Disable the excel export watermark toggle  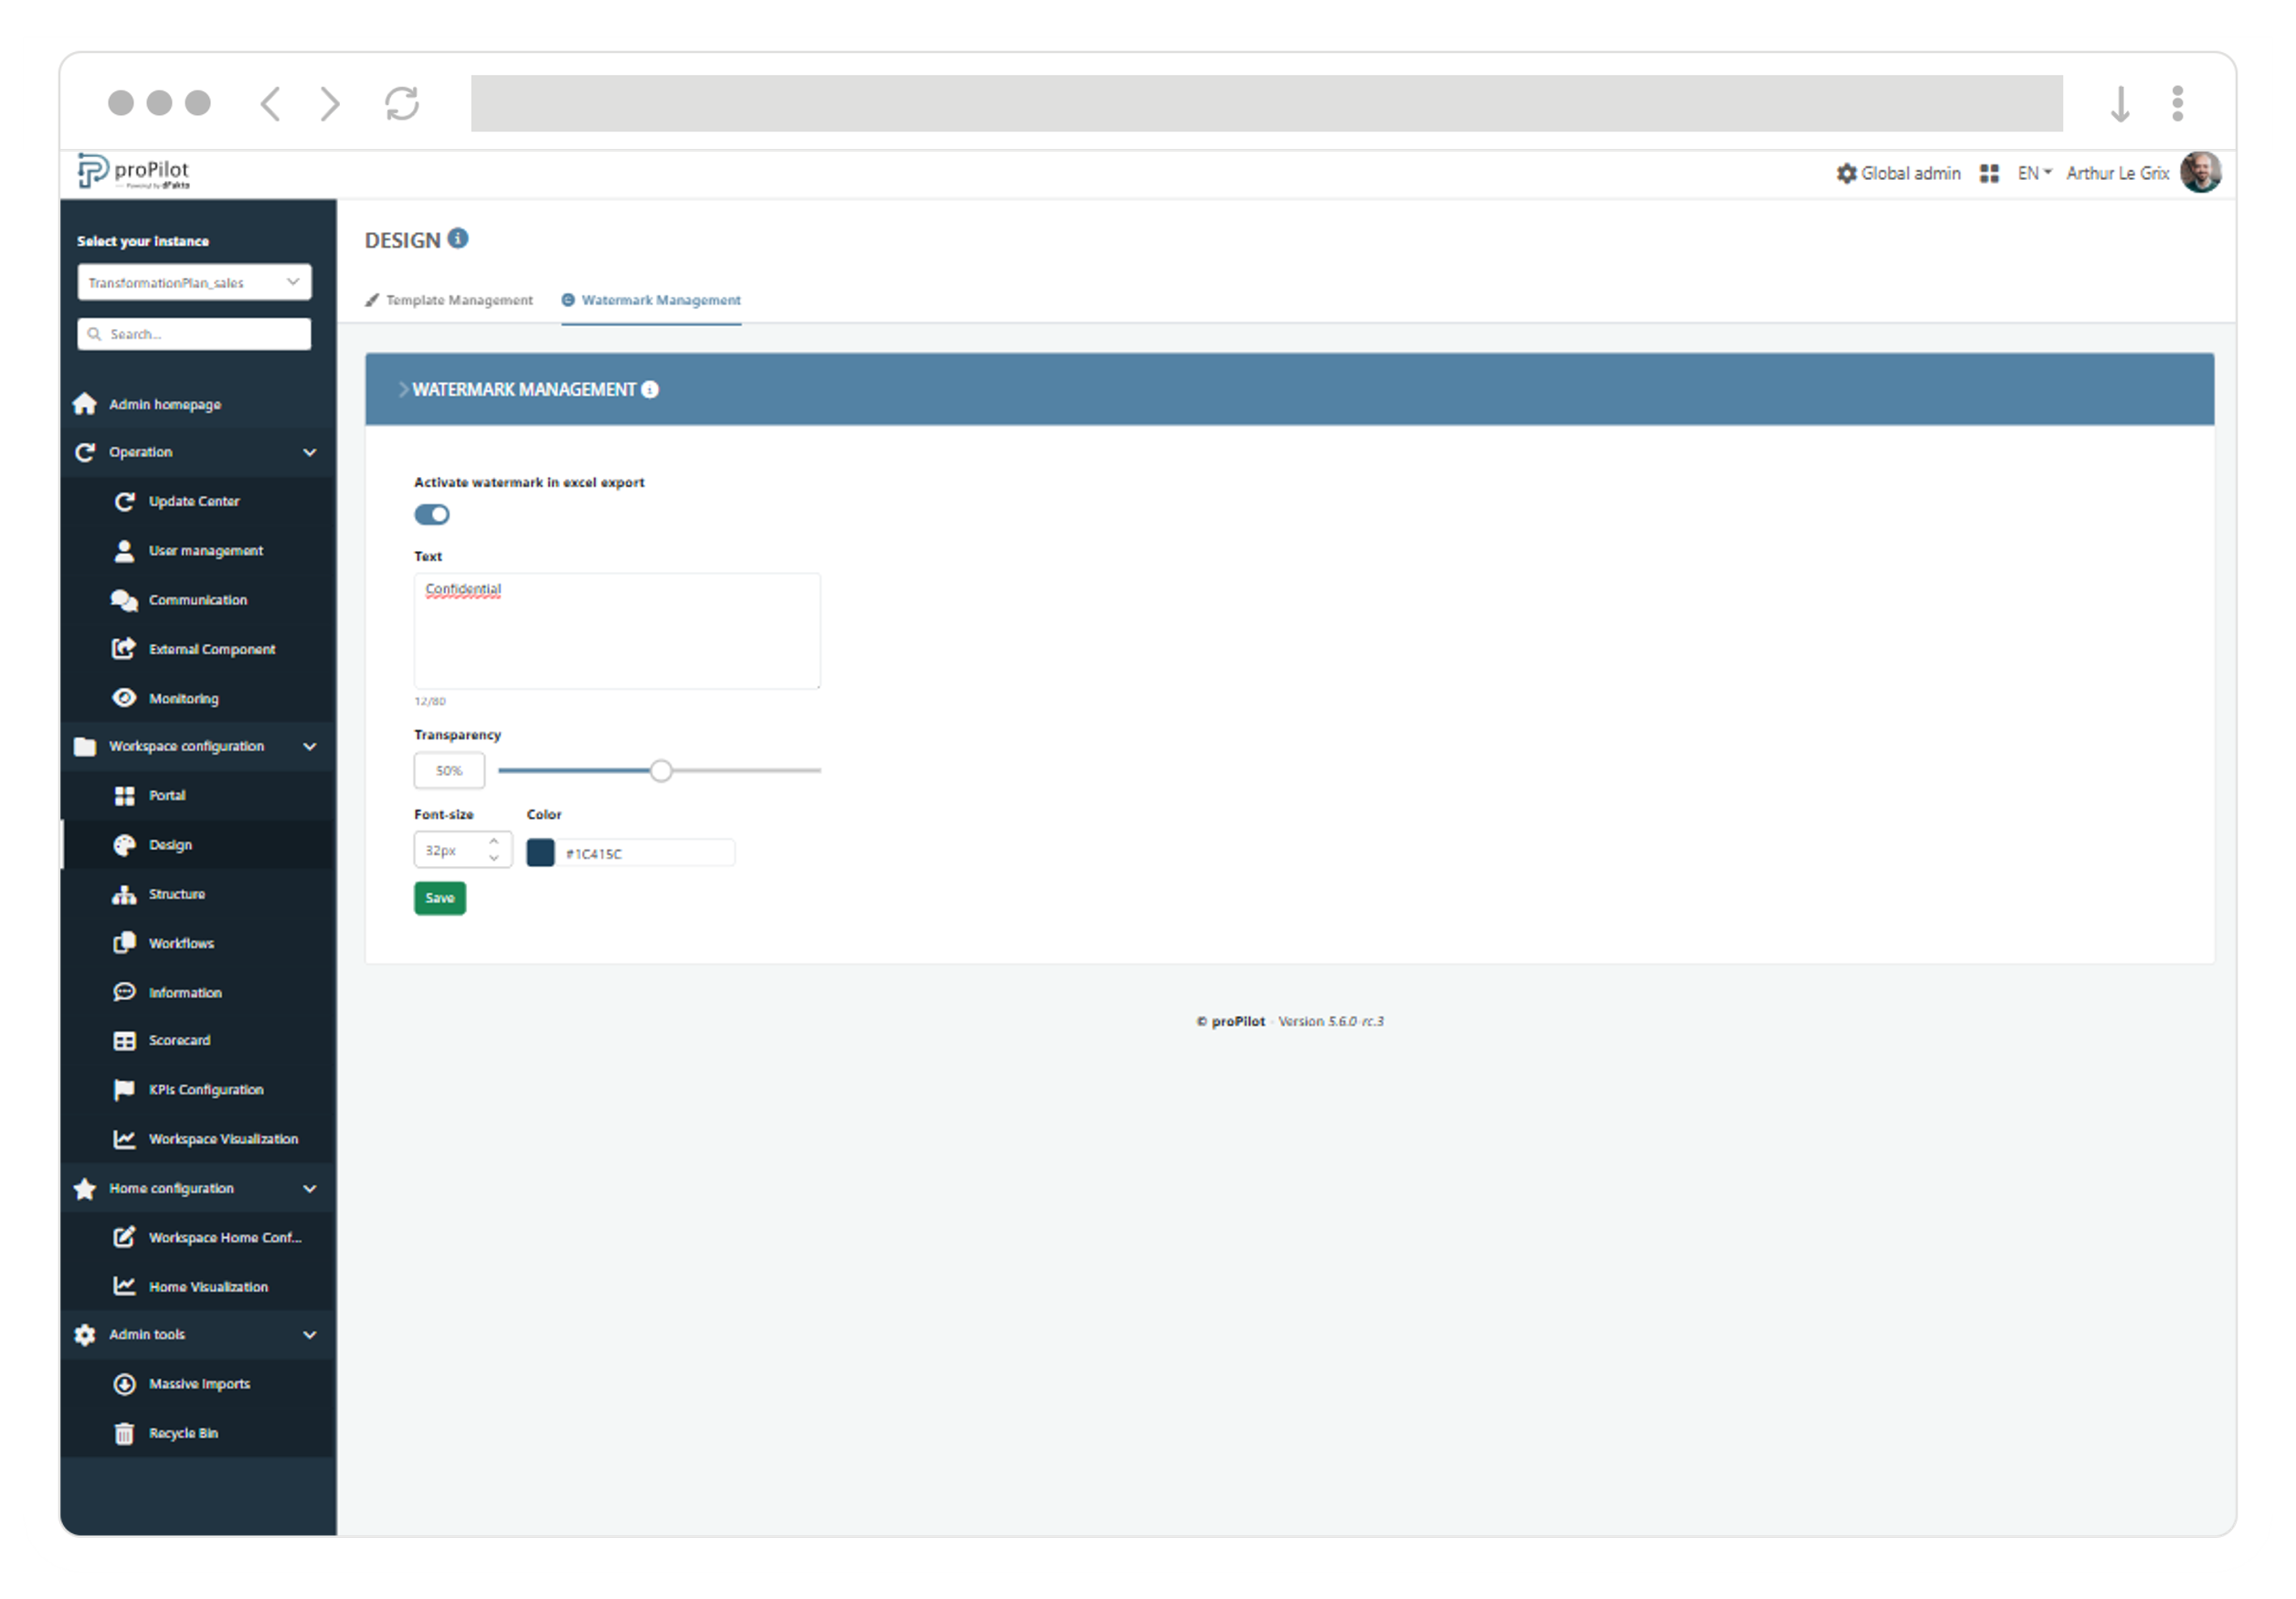(x=432, y=515)
